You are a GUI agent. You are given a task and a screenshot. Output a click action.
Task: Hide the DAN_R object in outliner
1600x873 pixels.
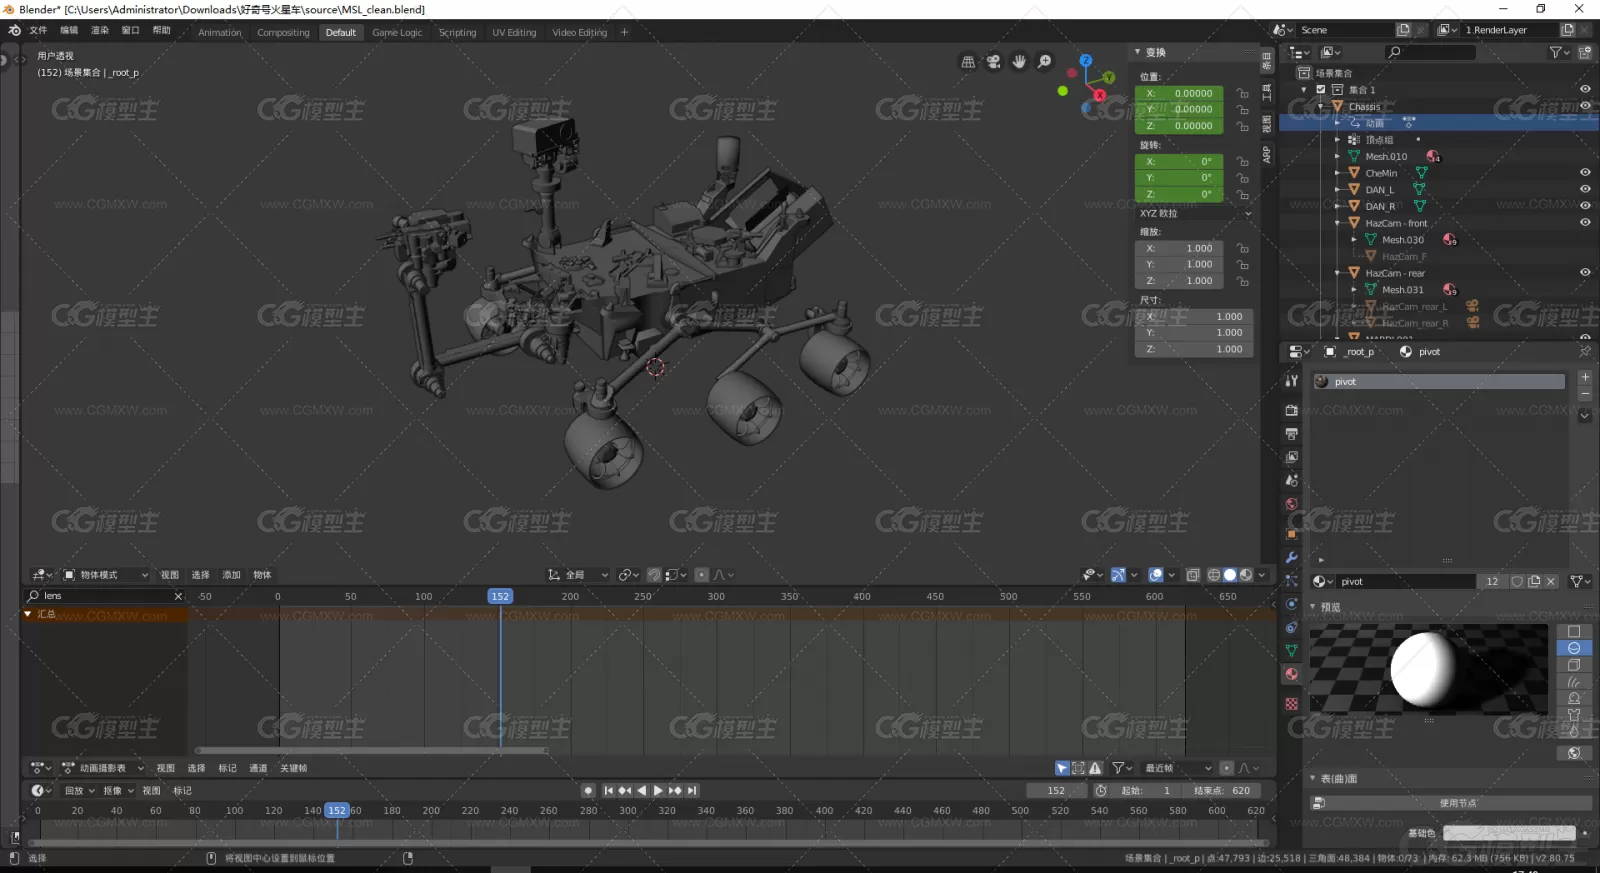tap(1585, 206)
